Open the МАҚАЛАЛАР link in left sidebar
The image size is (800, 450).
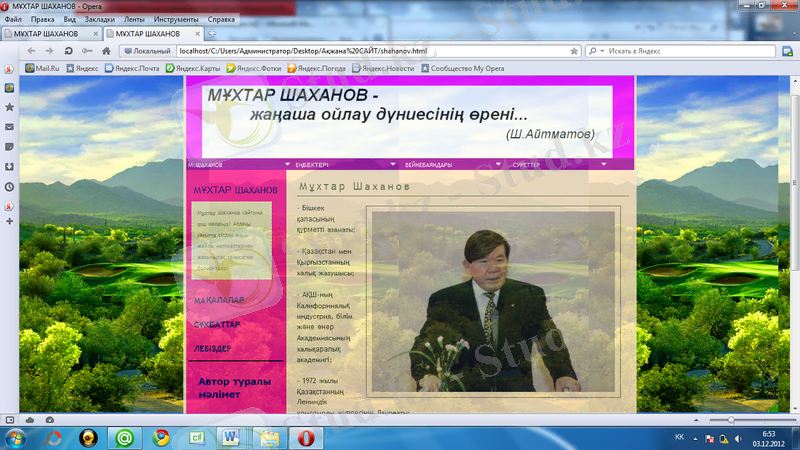click(219, 300)
